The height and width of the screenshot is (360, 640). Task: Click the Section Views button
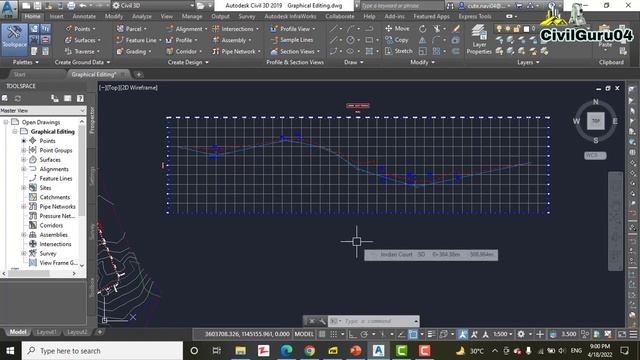[x=295, y=51]
